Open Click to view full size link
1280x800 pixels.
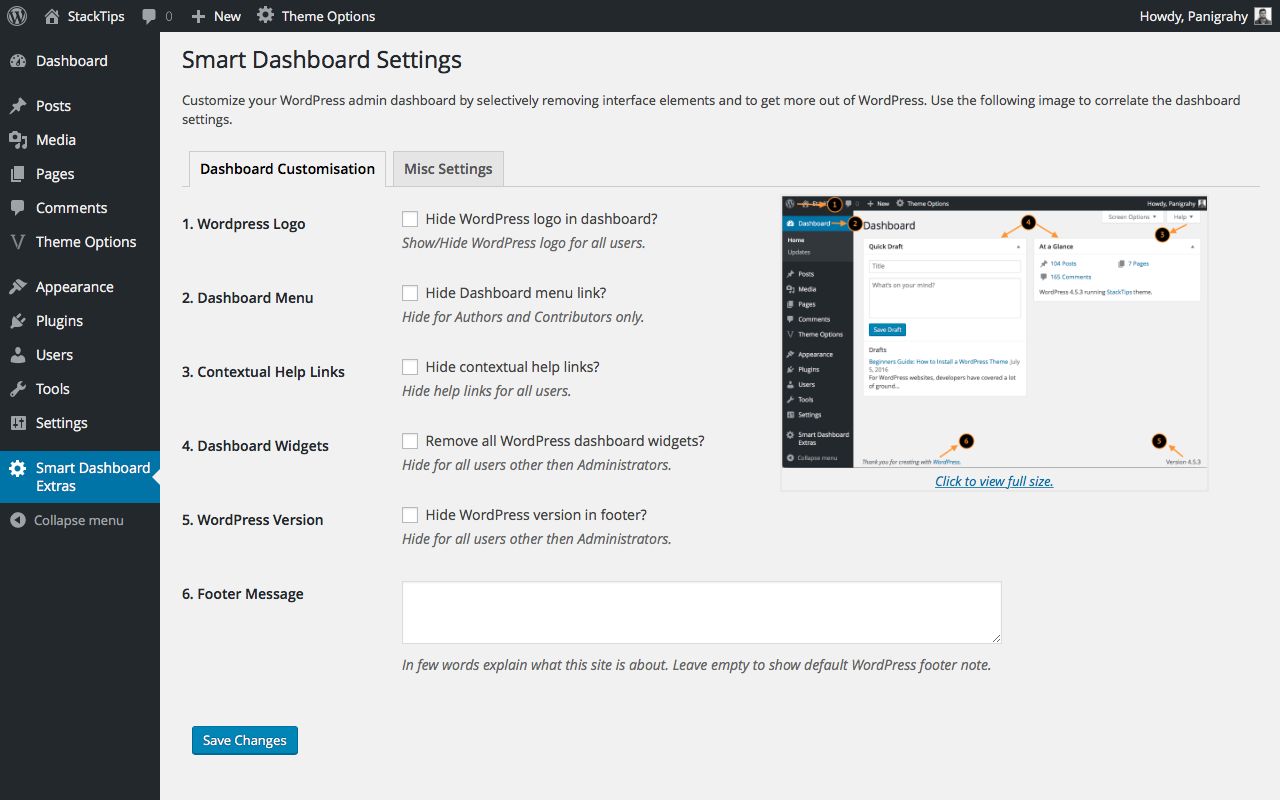coord(994,481)
